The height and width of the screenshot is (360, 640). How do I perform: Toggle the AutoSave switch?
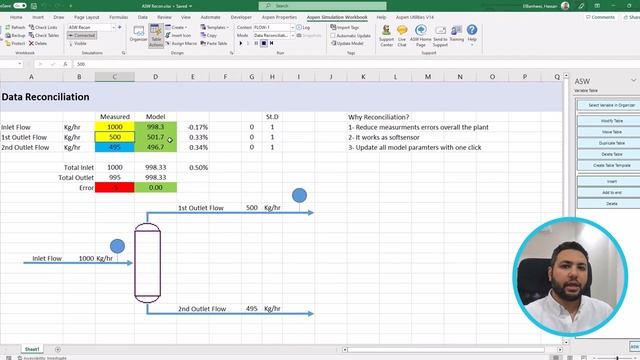[19, 6]
